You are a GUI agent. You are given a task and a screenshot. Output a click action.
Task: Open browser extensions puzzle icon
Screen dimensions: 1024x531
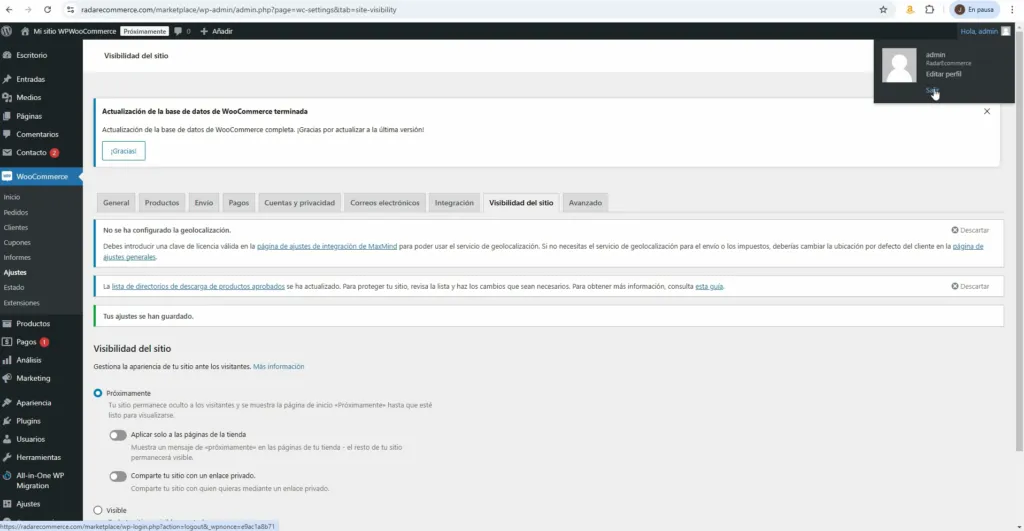(x=929, y=10)
